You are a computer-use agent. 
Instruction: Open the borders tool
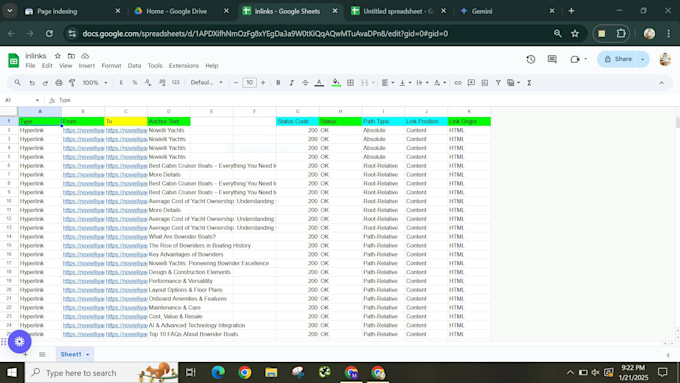(350, 82)
